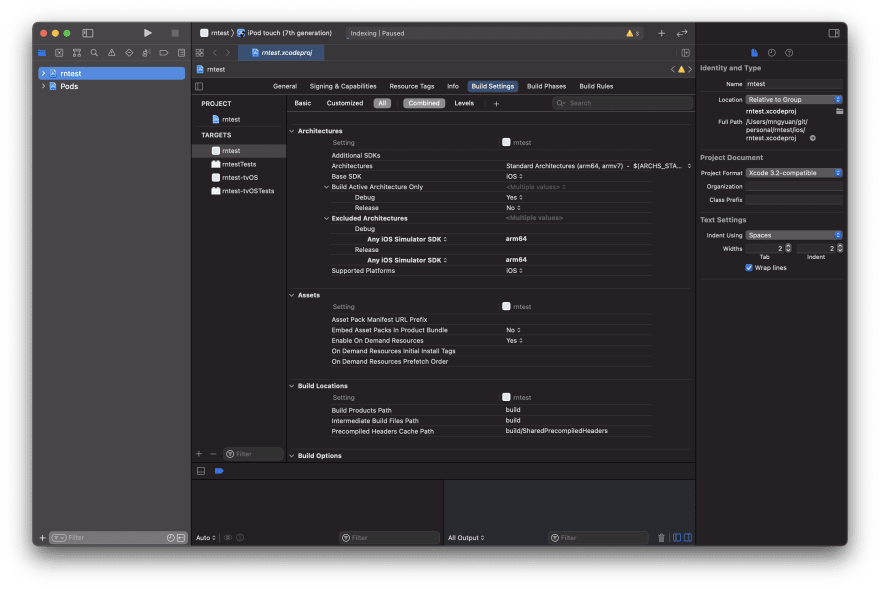880x589 pixels.
Task: Click the breakpoints arrow icon in debug bar
Action: point(219,471)
